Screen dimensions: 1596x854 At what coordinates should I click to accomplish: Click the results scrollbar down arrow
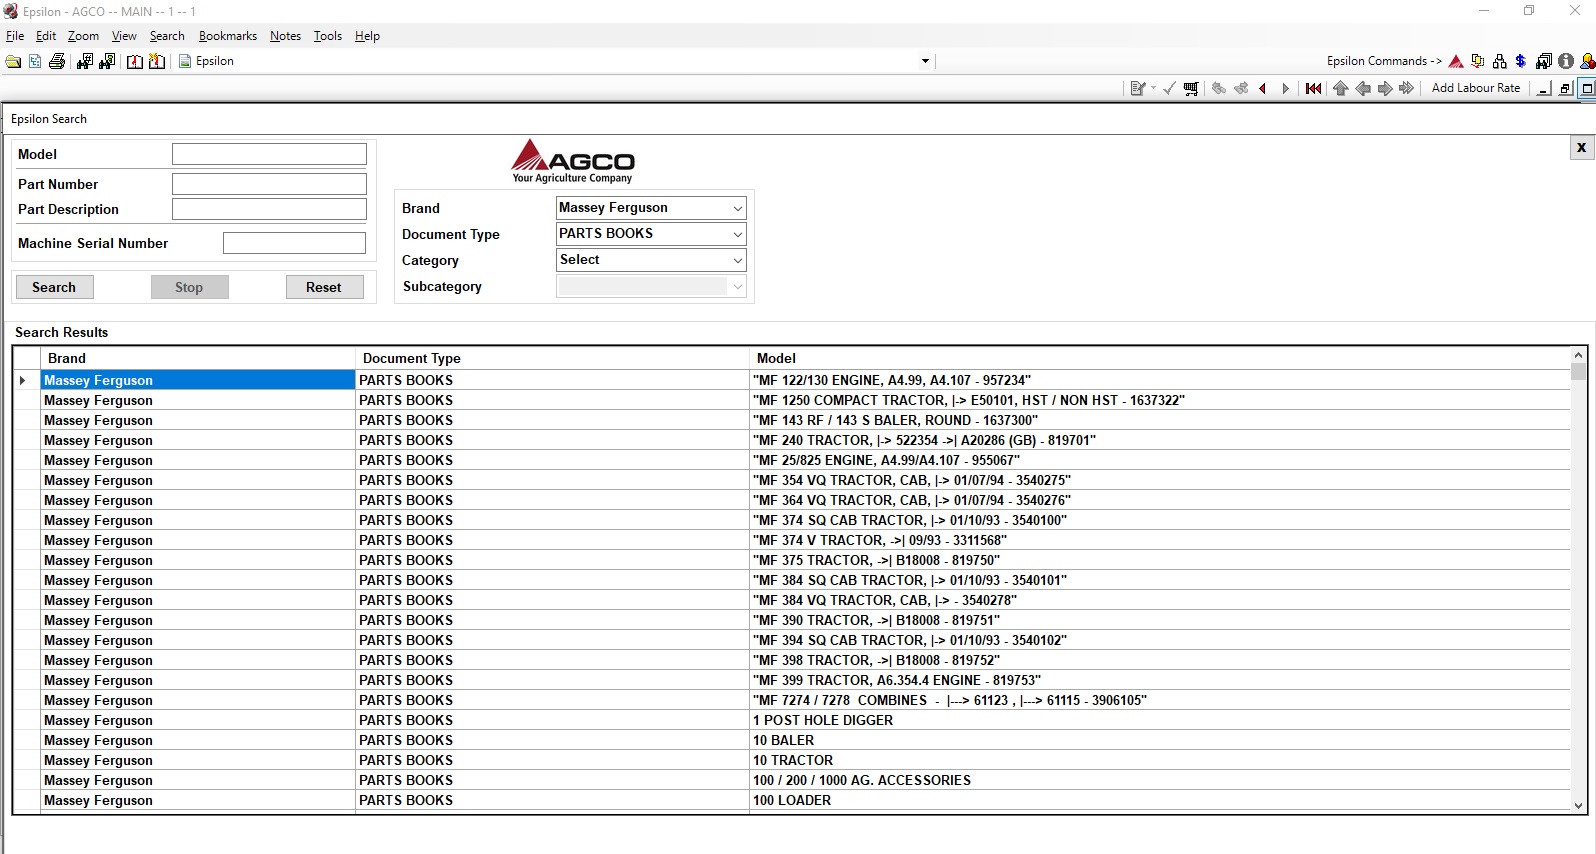point(1578,805)
